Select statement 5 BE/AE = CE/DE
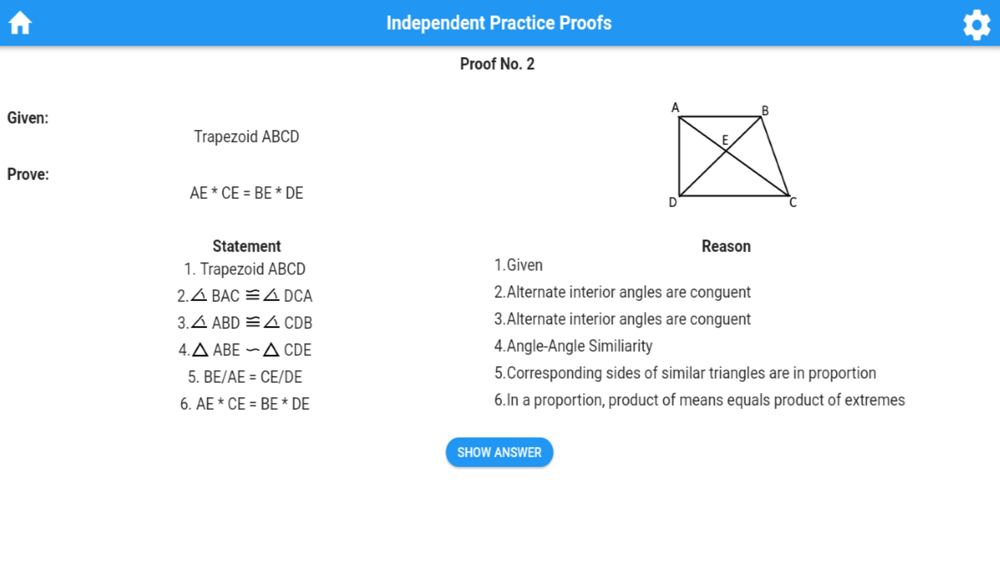 (245, 377)
